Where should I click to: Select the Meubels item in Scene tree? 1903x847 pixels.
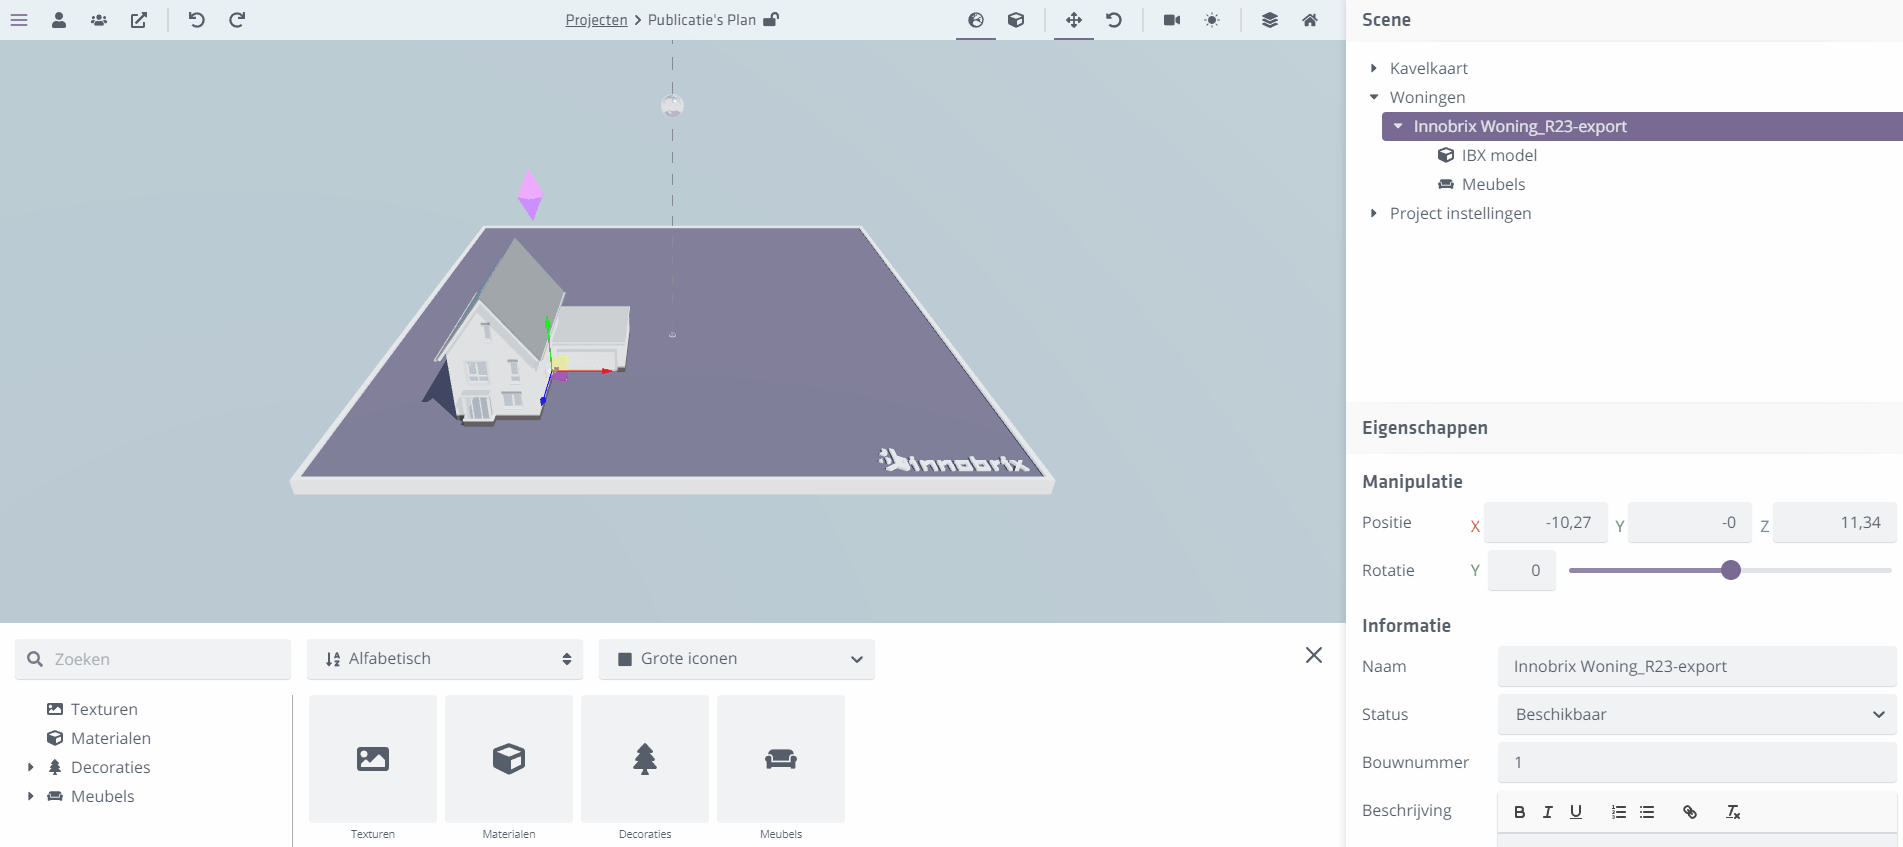pyautogui.click(x=1481, y=184)
